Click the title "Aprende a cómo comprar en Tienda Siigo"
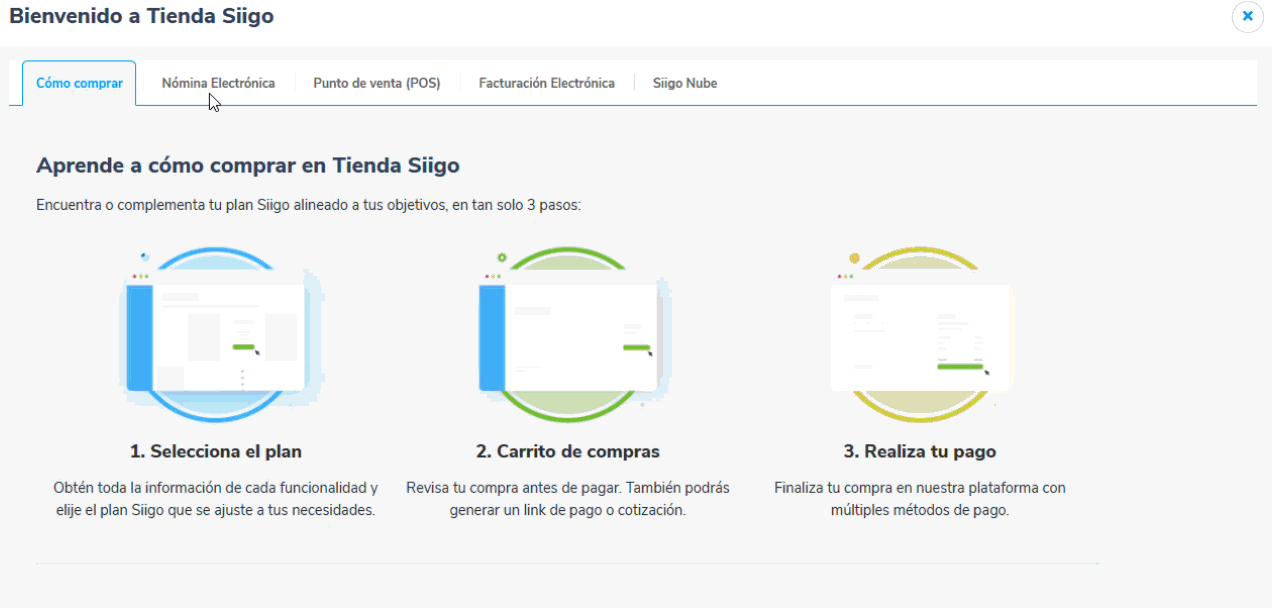This screenshot has height=608, width=1272. (248, 165)
